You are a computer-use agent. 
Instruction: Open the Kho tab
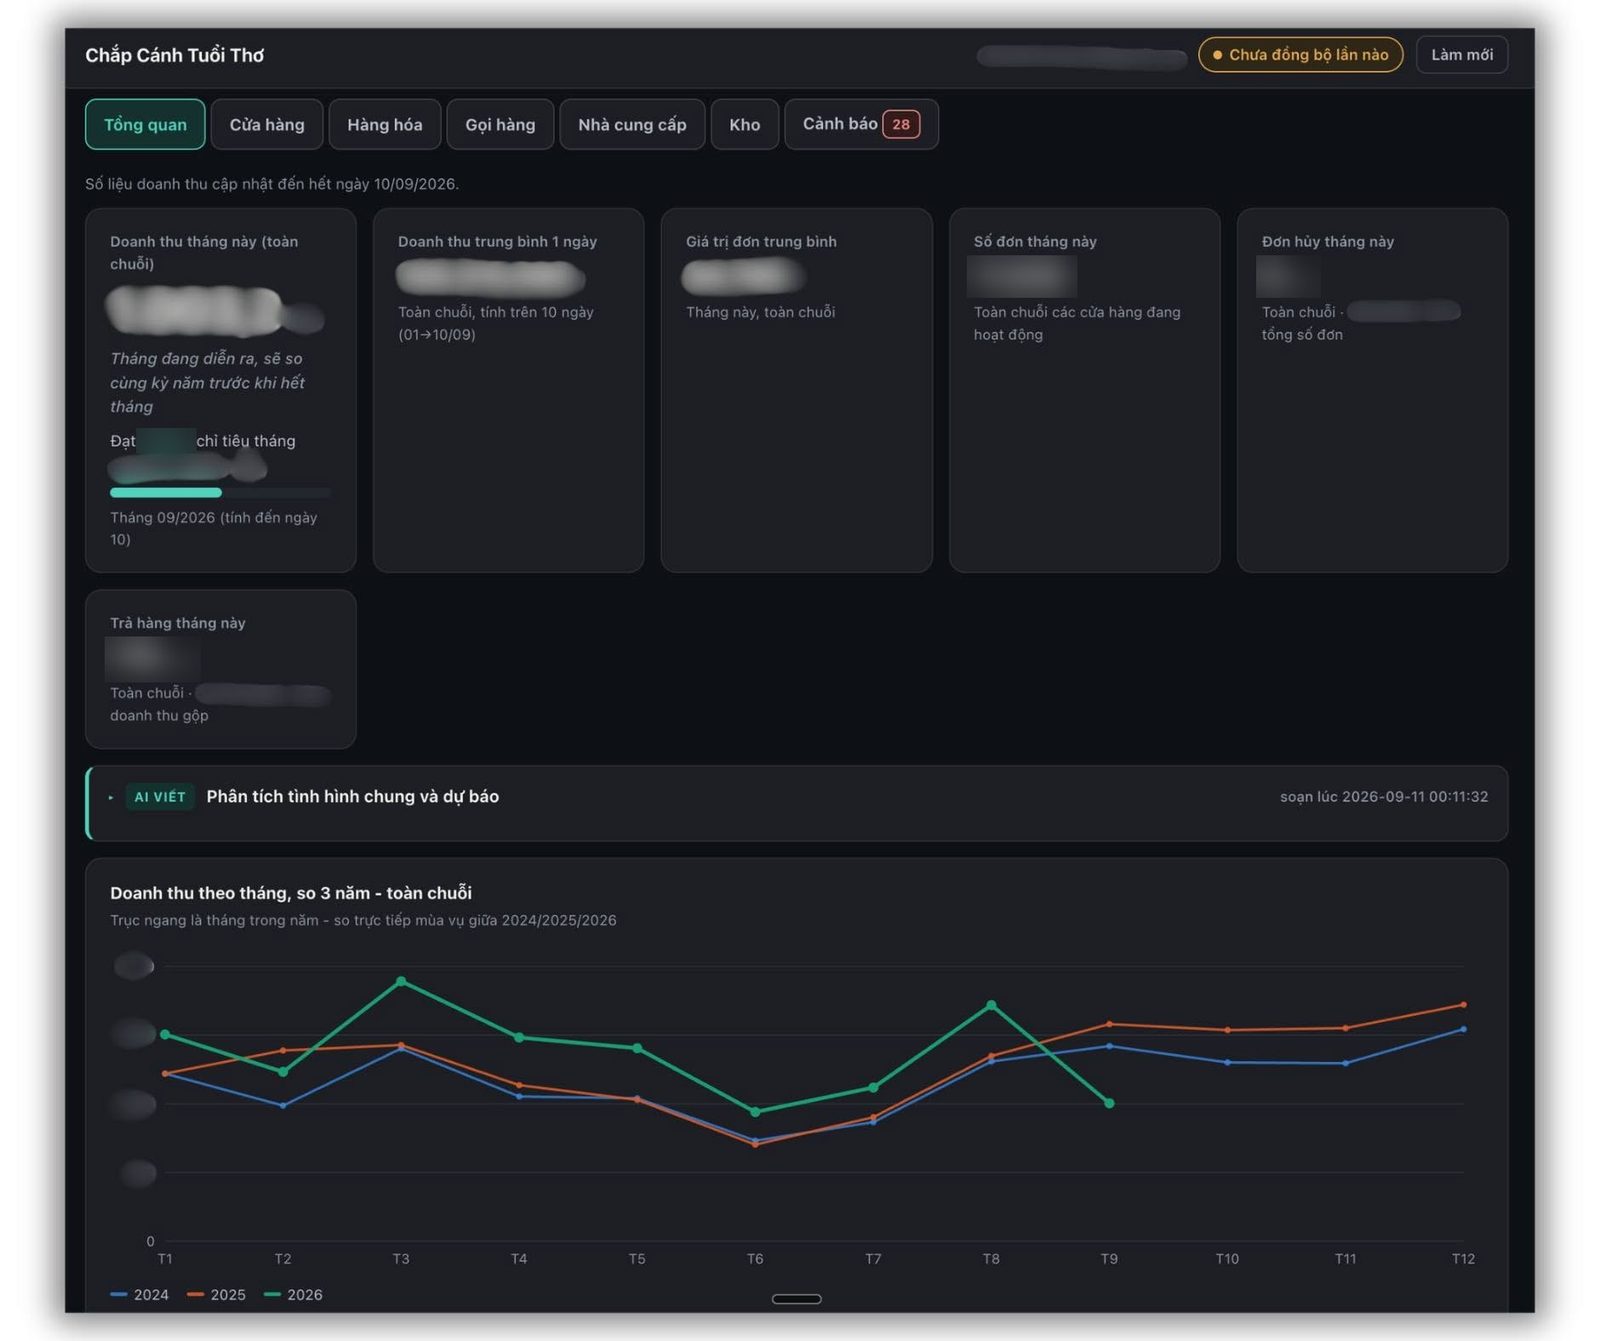745,124
